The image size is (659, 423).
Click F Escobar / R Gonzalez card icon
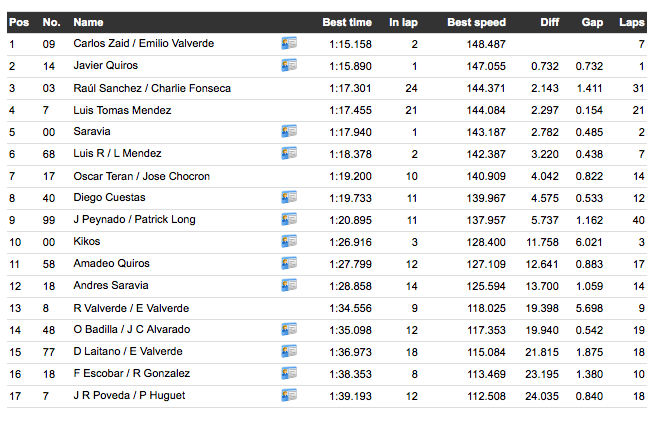(x=289, y=374)
